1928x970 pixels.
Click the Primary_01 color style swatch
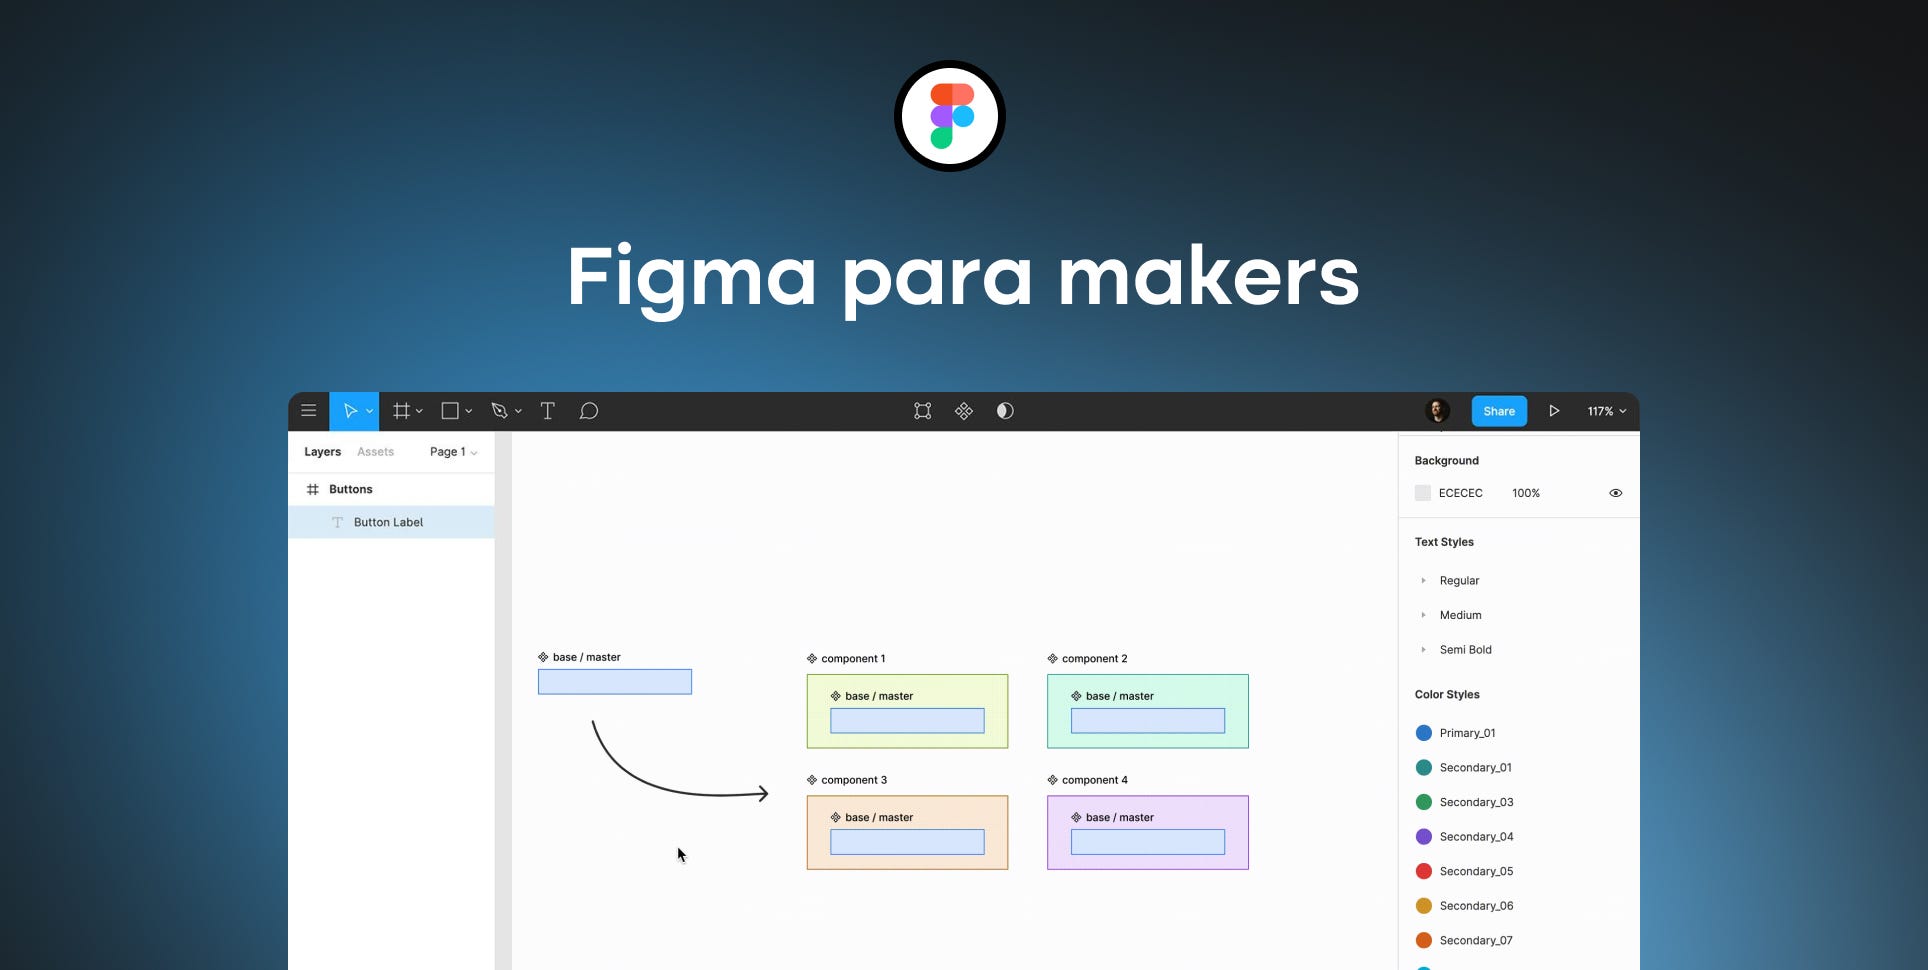[1424, 733]
